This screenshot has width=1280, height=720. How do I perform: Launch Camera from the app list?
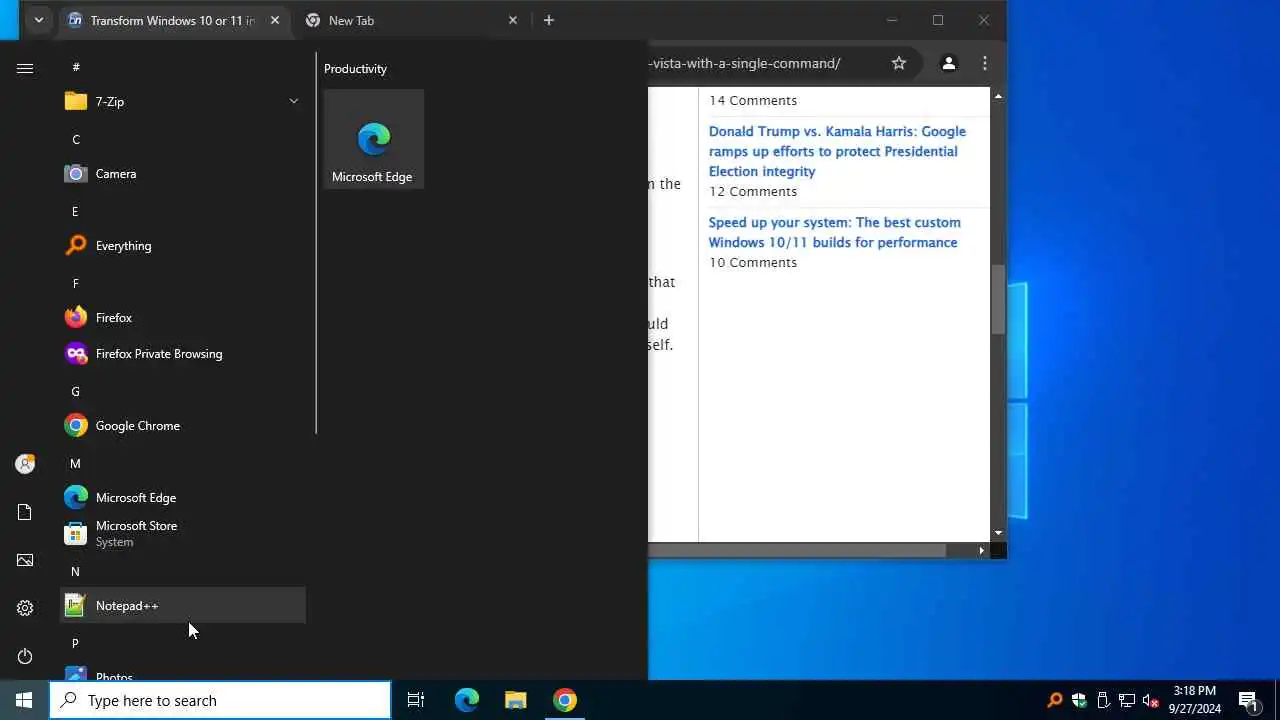tap(182, 173)
